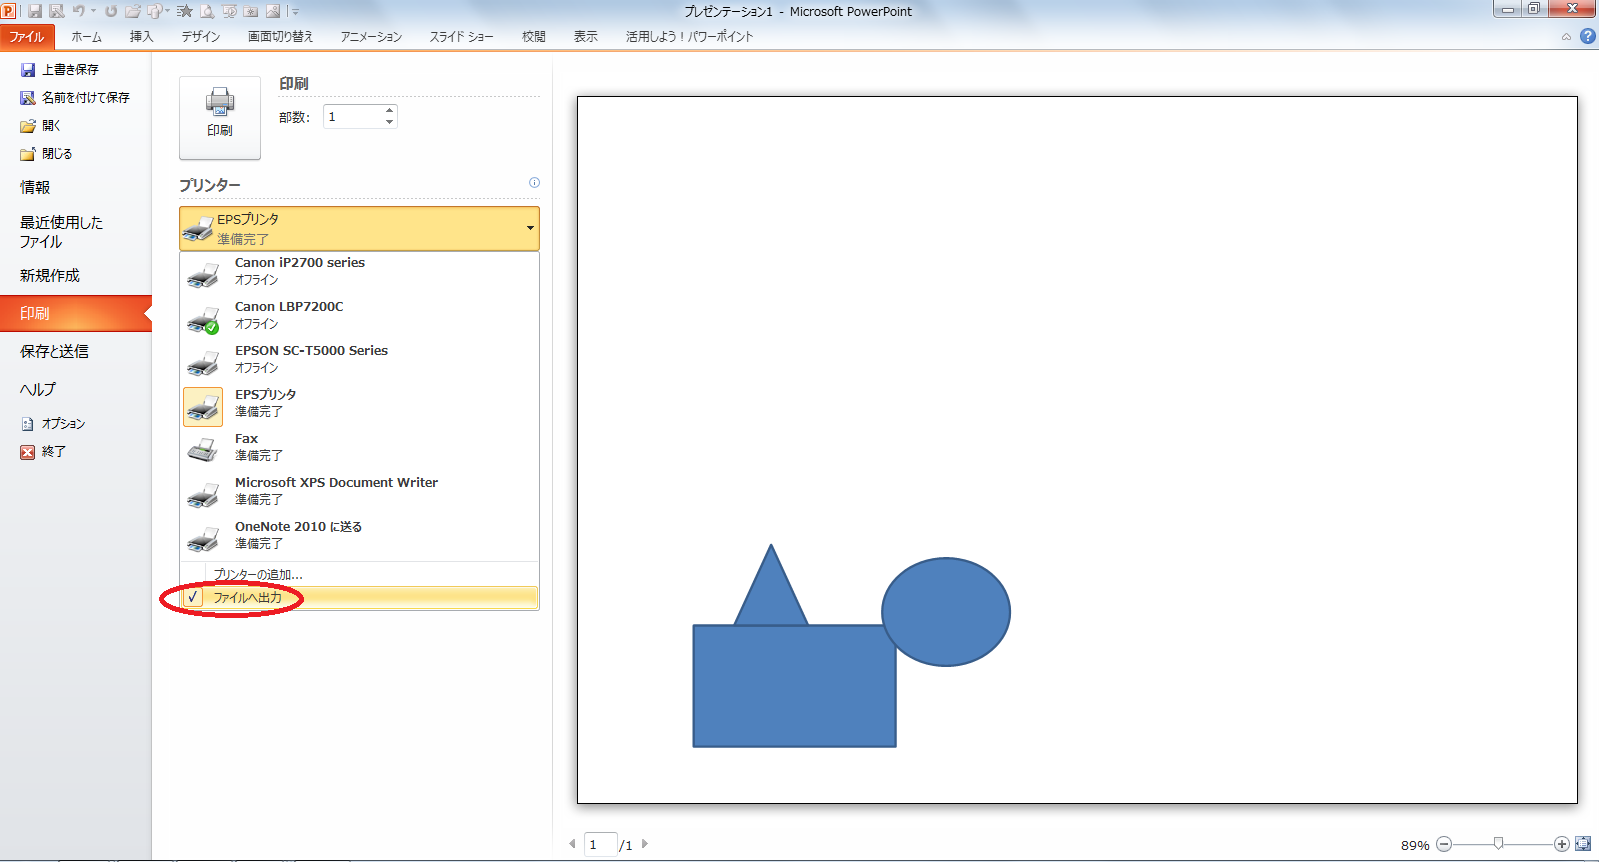Screen dimensions: 1599x862
Task: Click the Slide Show play icon in quick access toolbar
Action: [230, 11]
